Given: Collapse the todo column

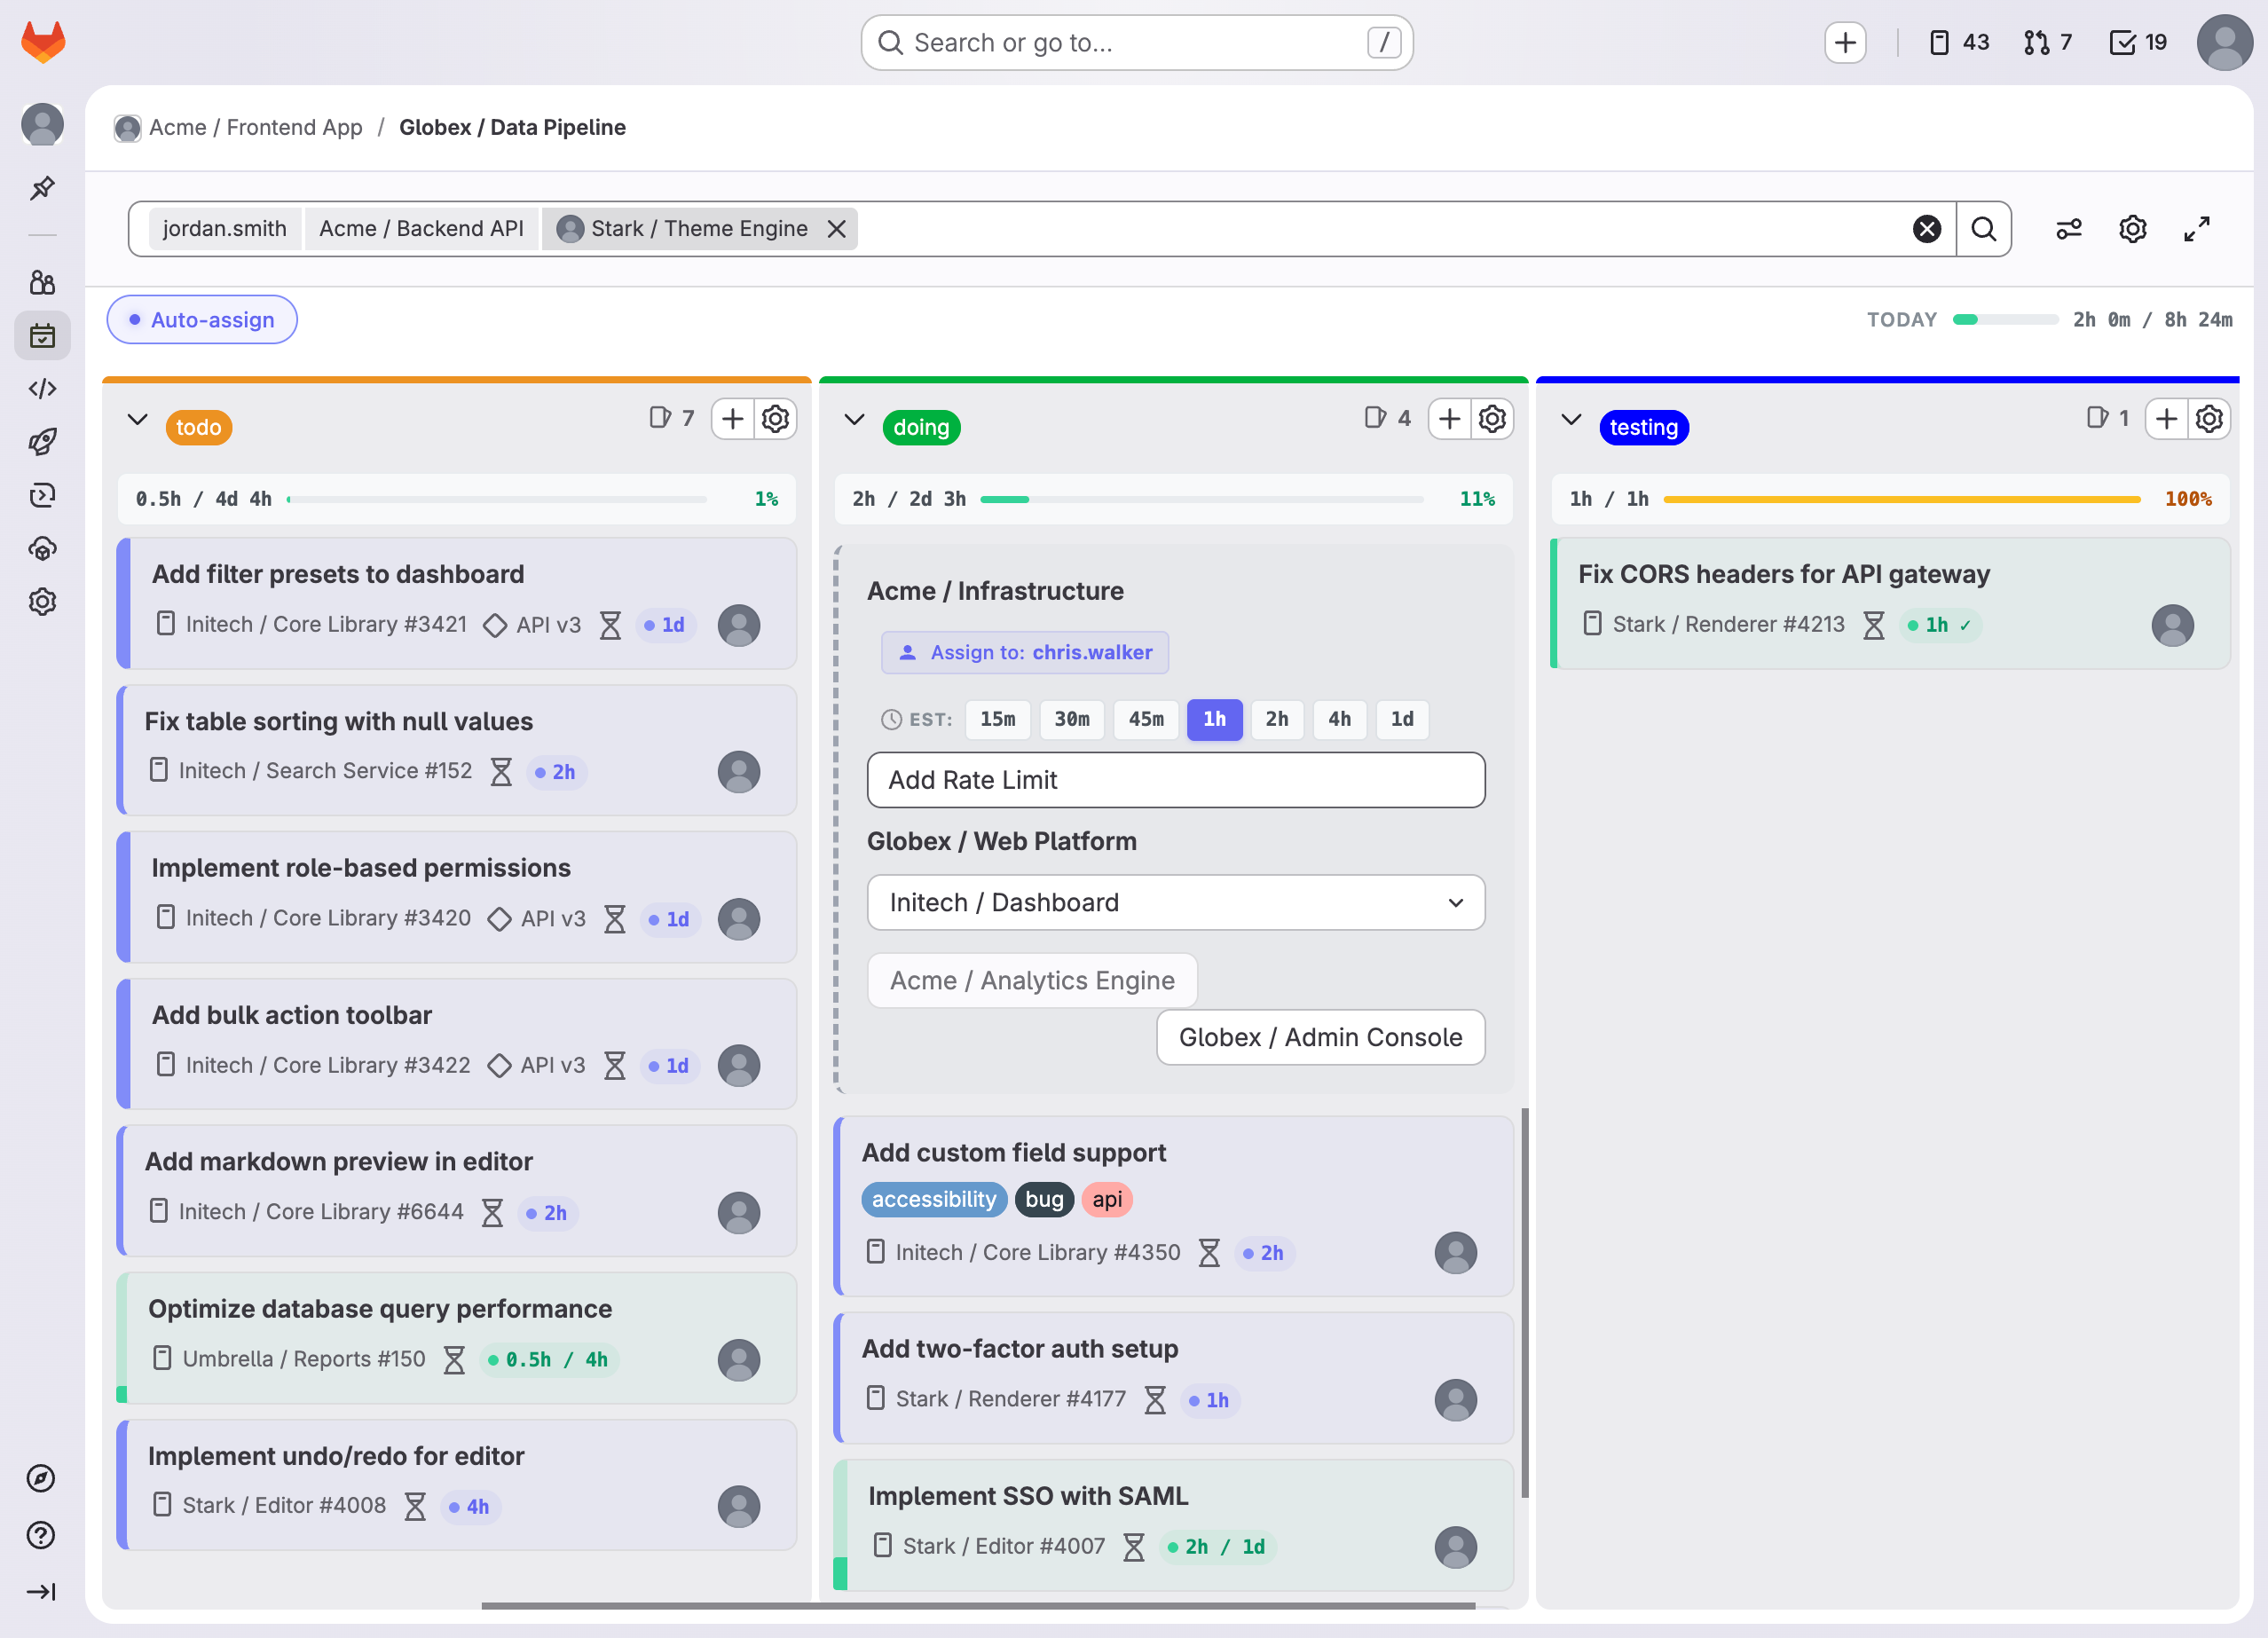Looking at the screenshot, I should point(137,419).
